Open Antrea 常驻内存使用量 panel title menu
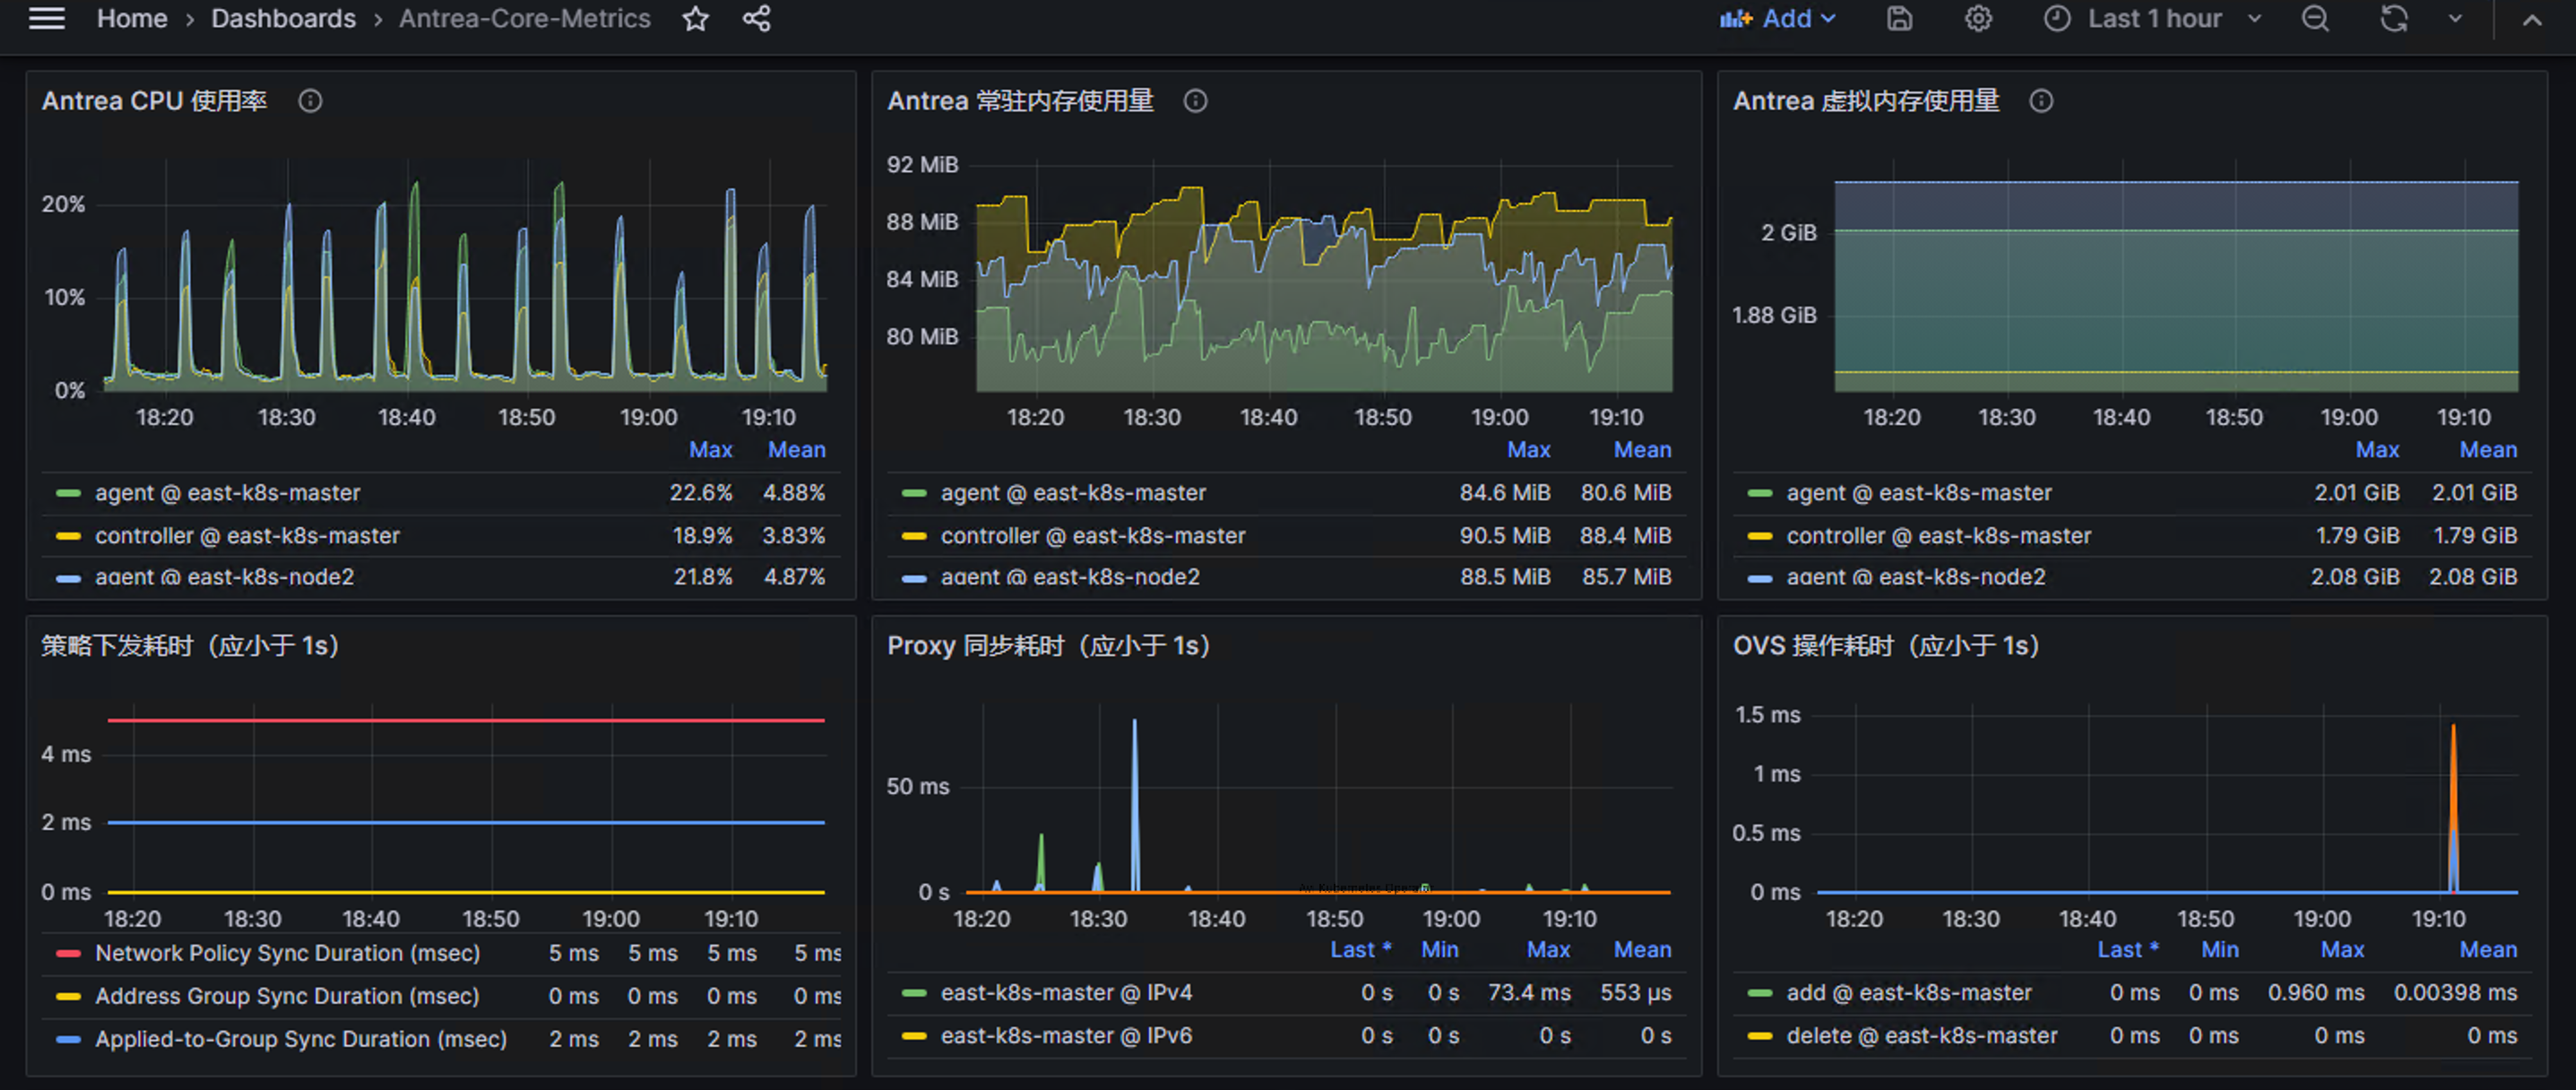The image size is (2576, 1090). [x=1021, y=101]
